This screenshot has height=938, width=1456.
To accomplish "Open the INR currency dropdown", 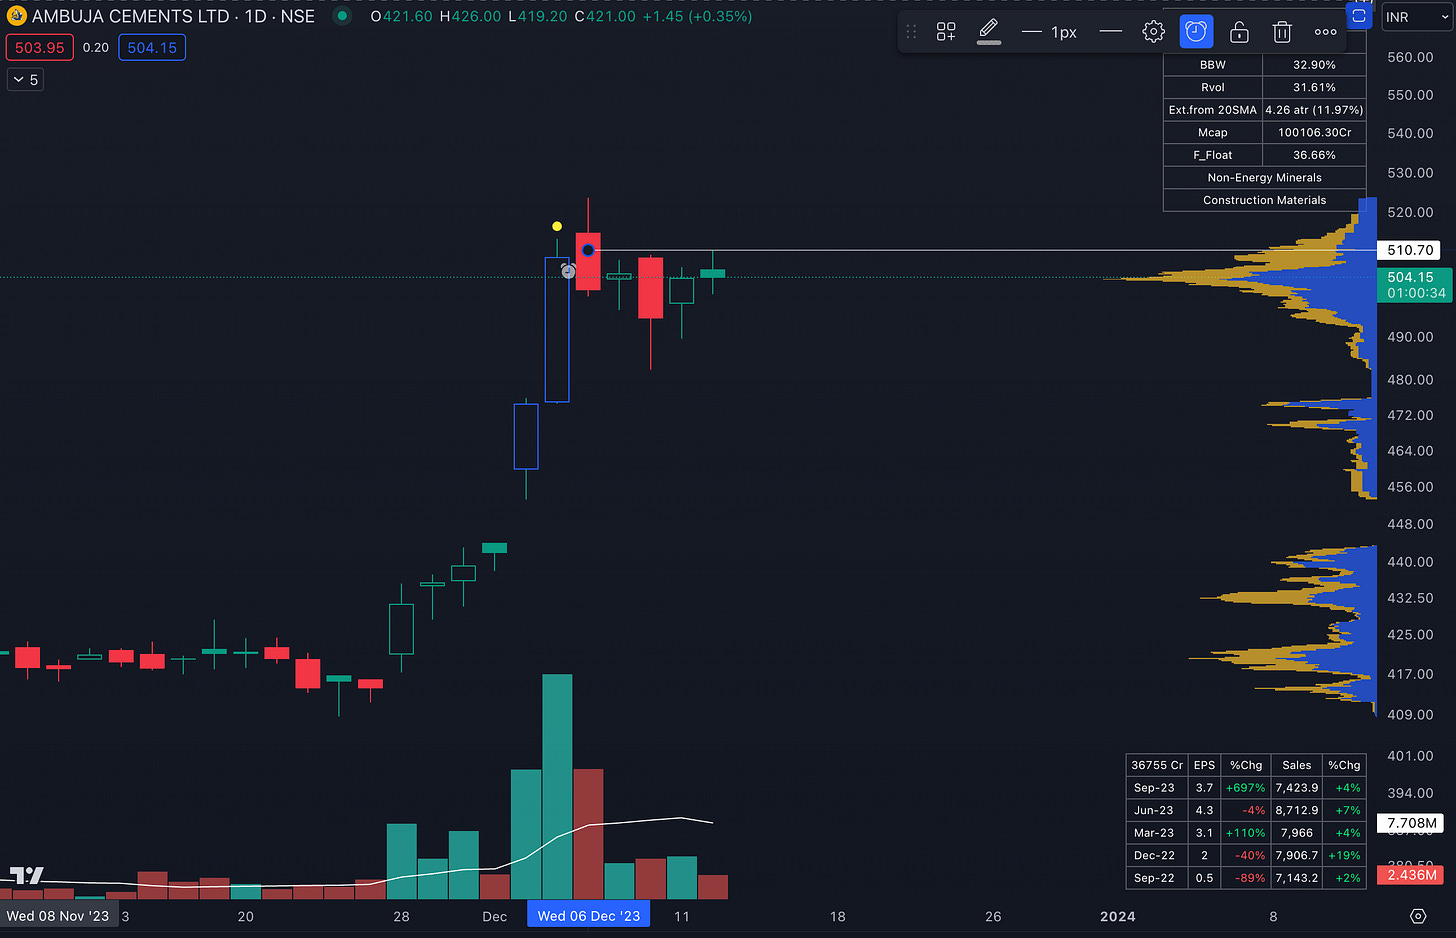I will [1415, 17].
